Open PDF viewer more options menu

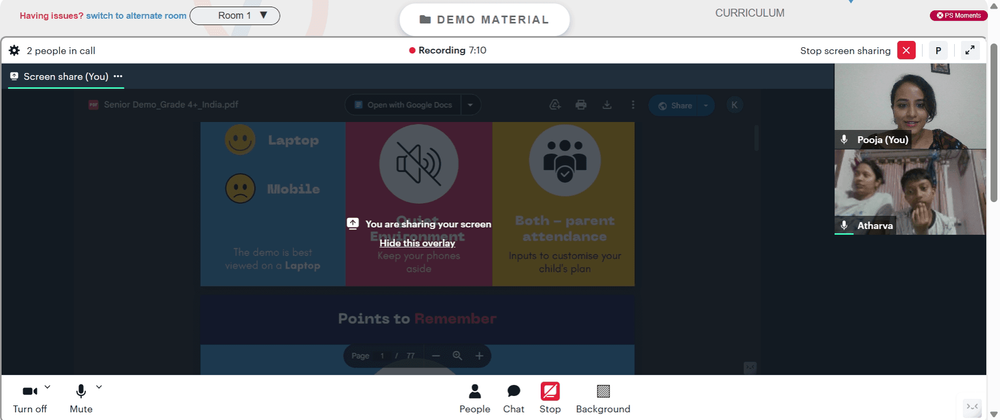pos(633,105)
